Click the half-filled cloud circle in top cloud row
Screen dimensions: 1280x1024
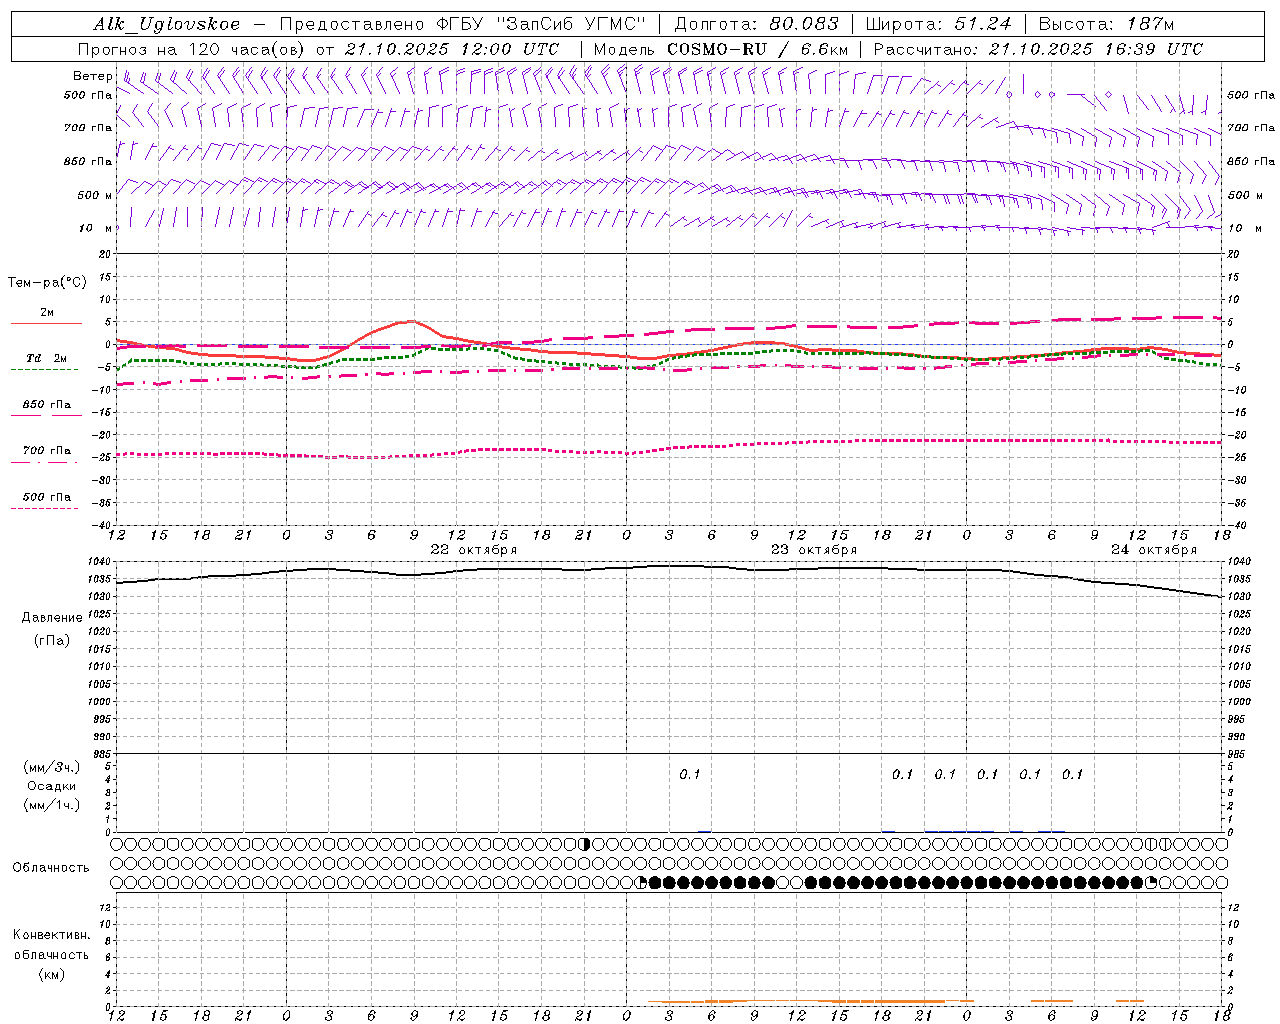click(586, 844)
